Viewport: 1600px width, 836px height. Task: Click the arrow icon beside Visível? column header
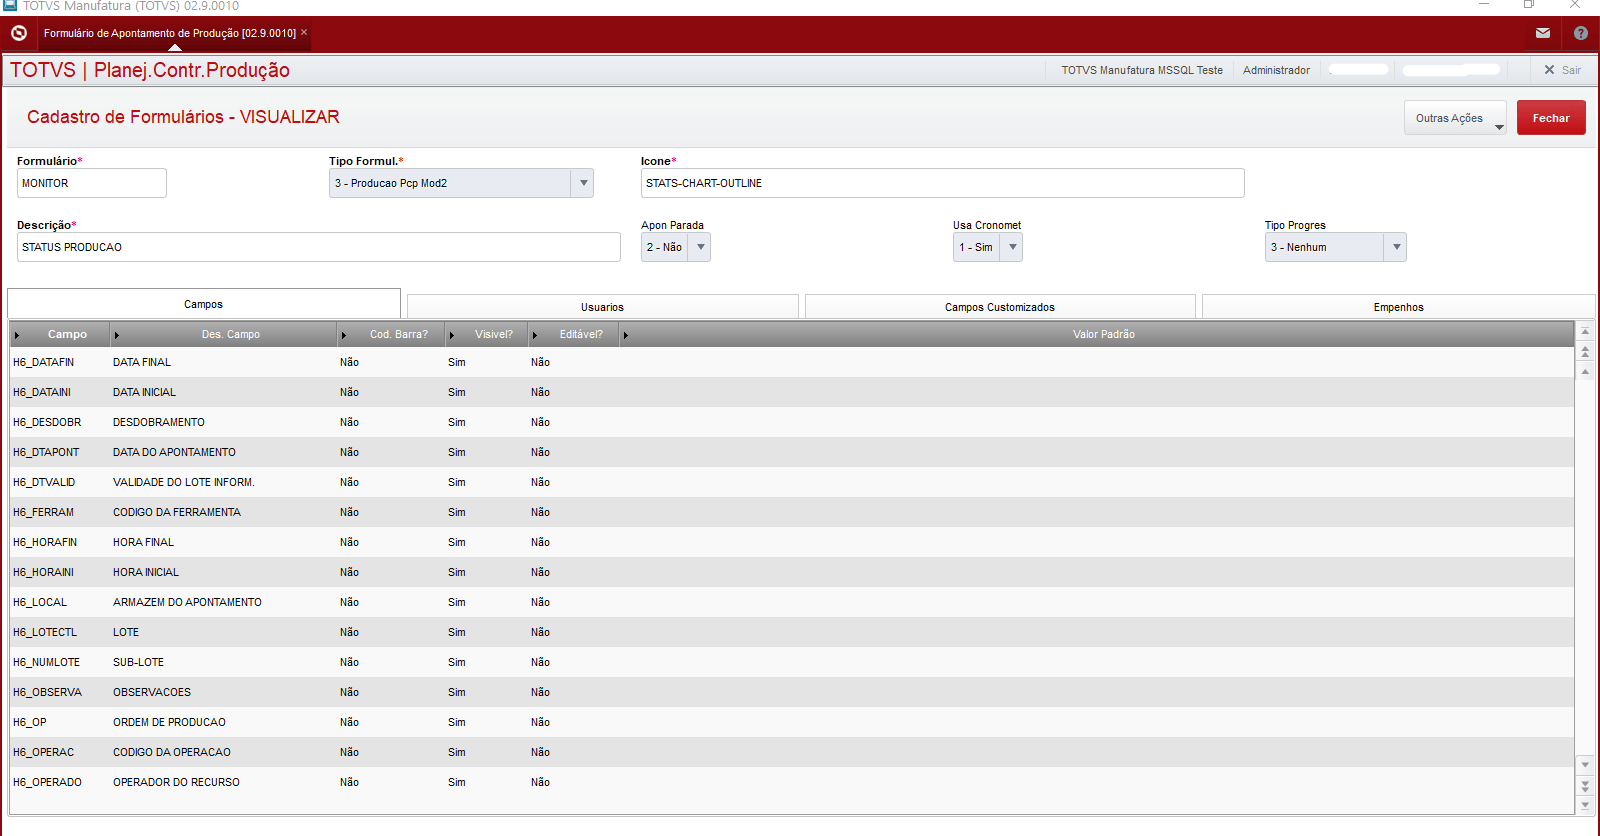[452, 335]
